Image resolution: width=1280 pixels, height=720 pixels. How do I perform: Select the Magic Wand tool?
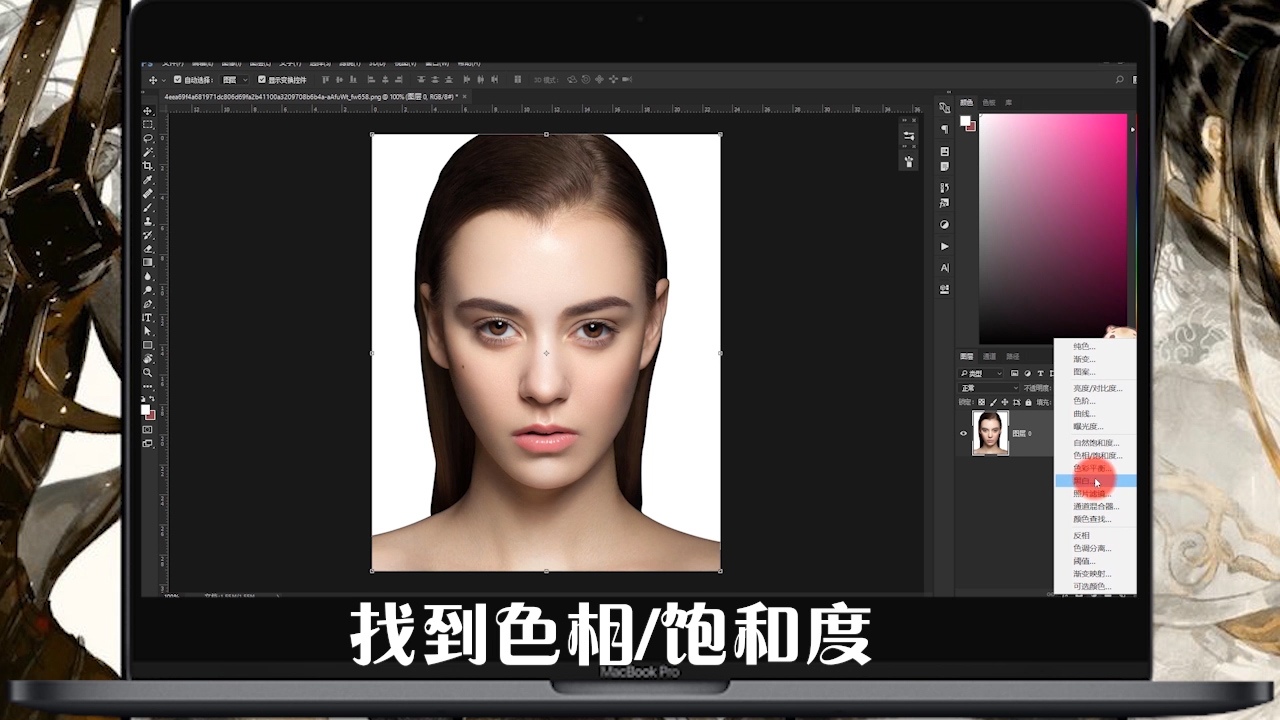(148, 152)
